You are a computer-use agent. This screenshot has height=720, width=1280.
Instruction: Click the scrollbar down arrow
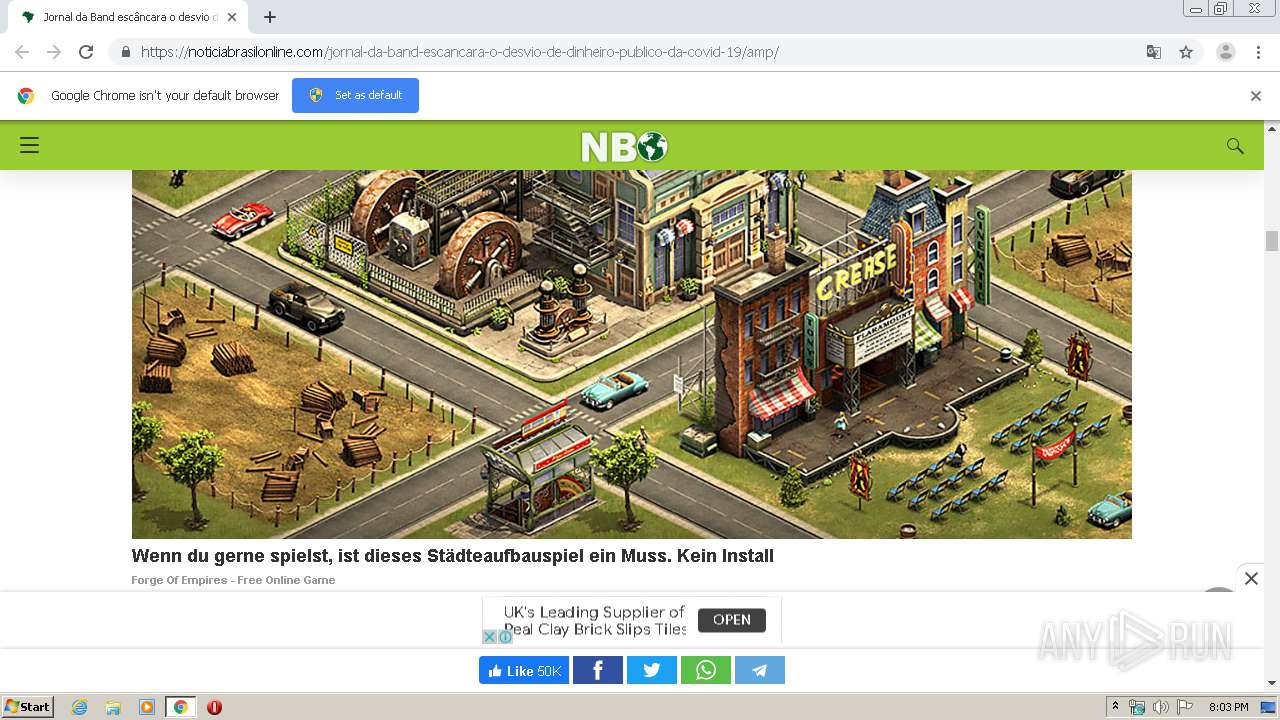[1272, 683]
